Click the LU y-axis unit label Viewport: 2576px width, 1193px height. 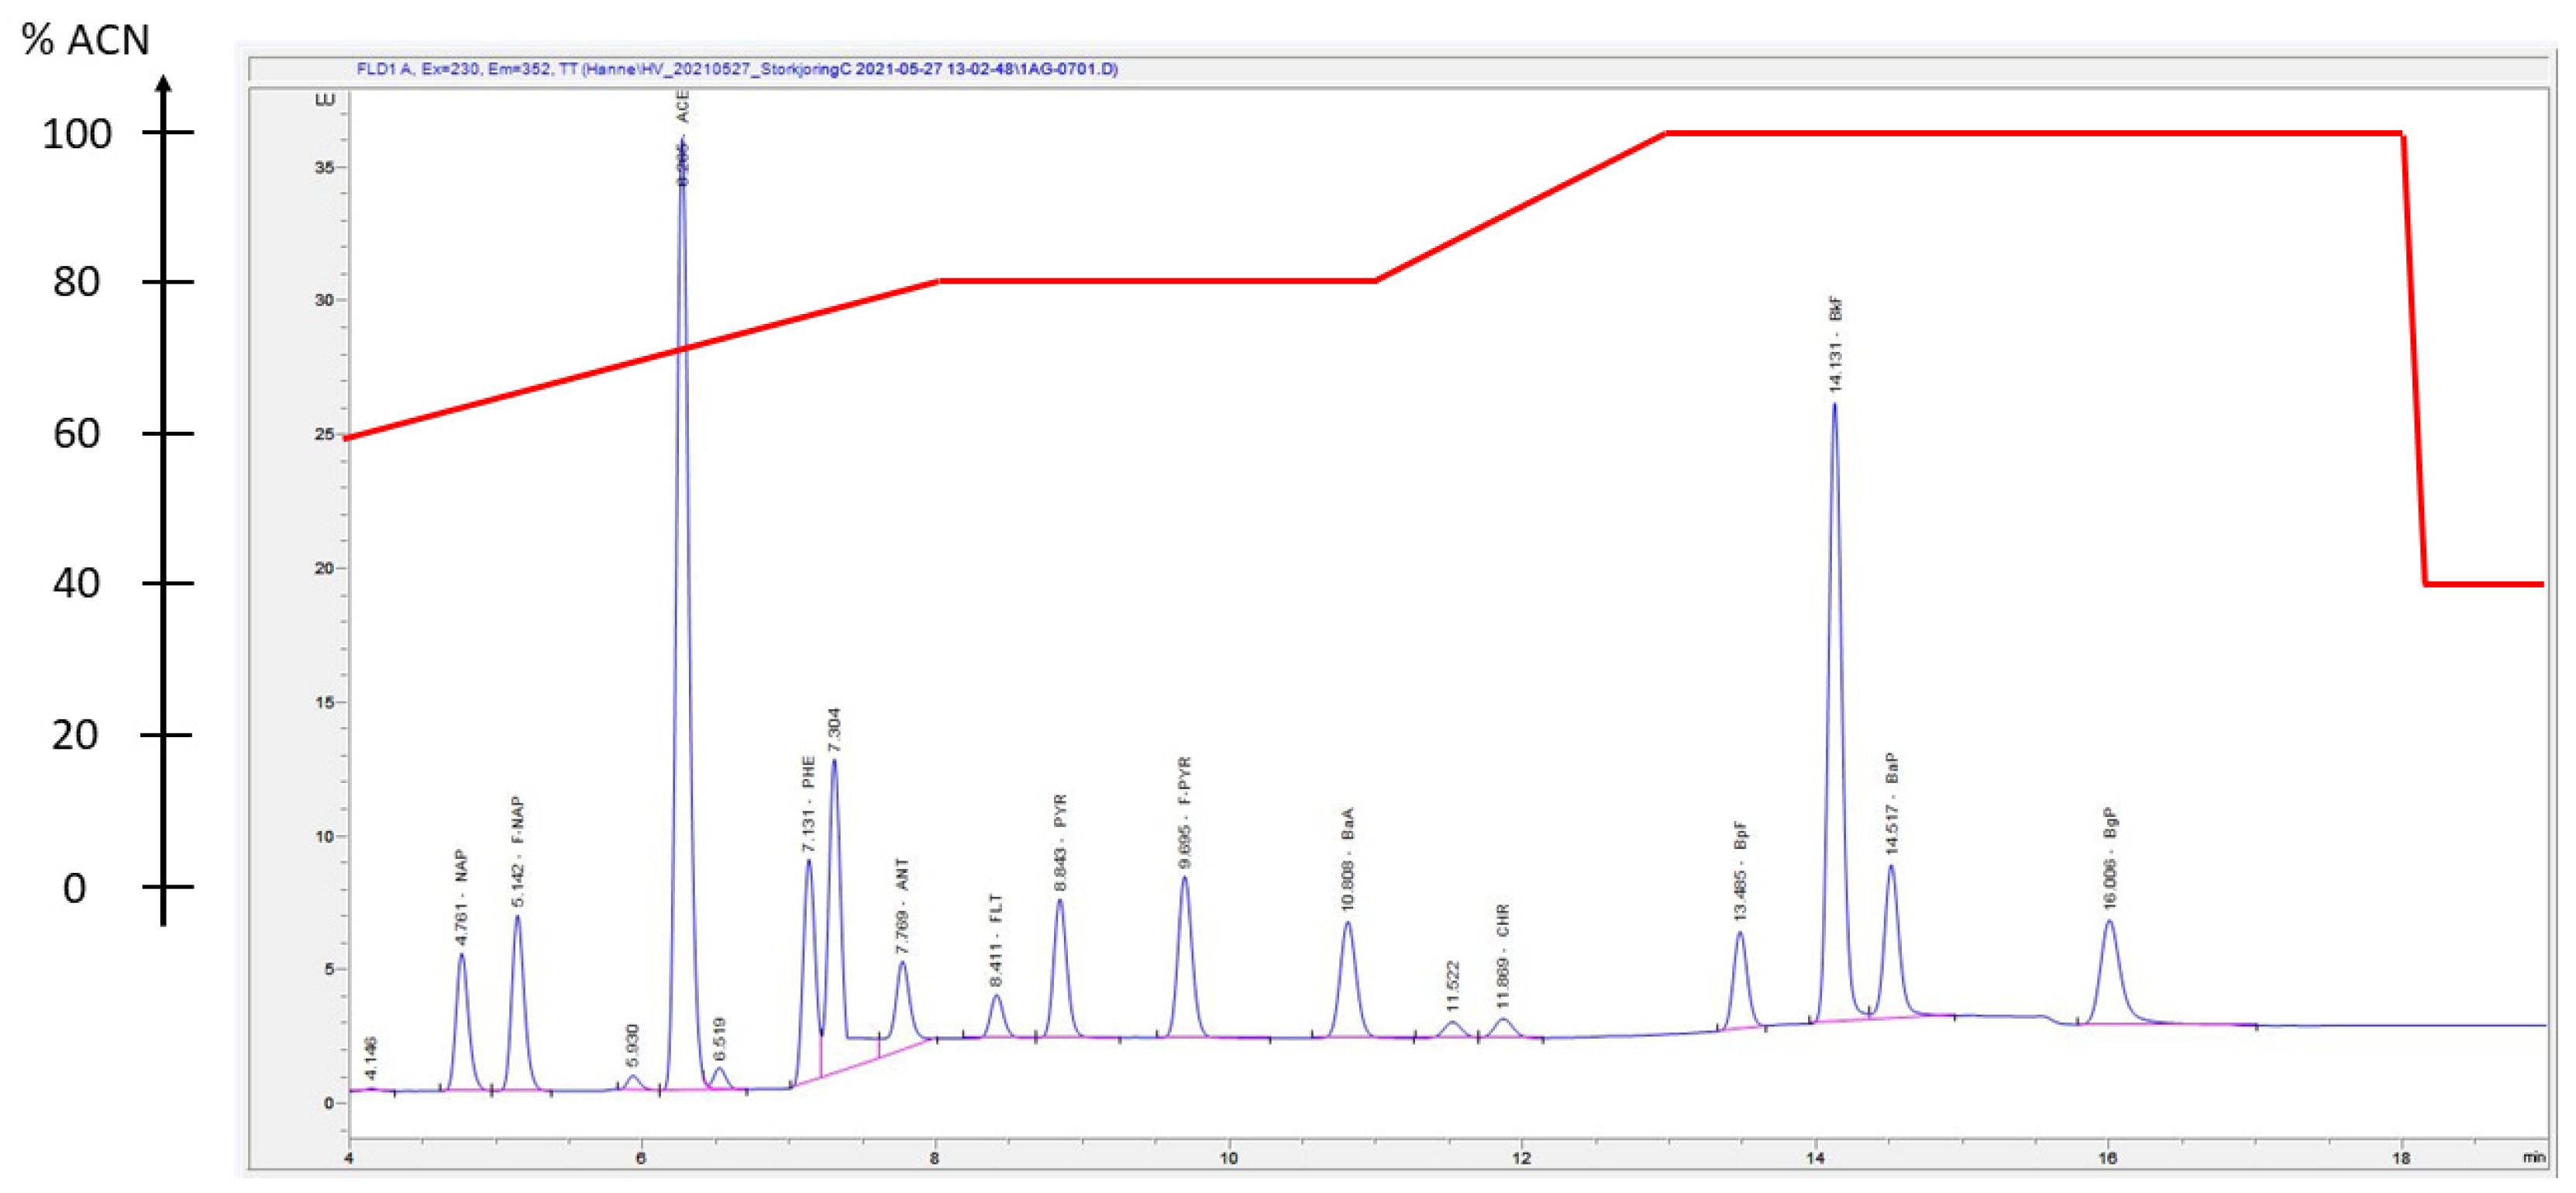325,100
